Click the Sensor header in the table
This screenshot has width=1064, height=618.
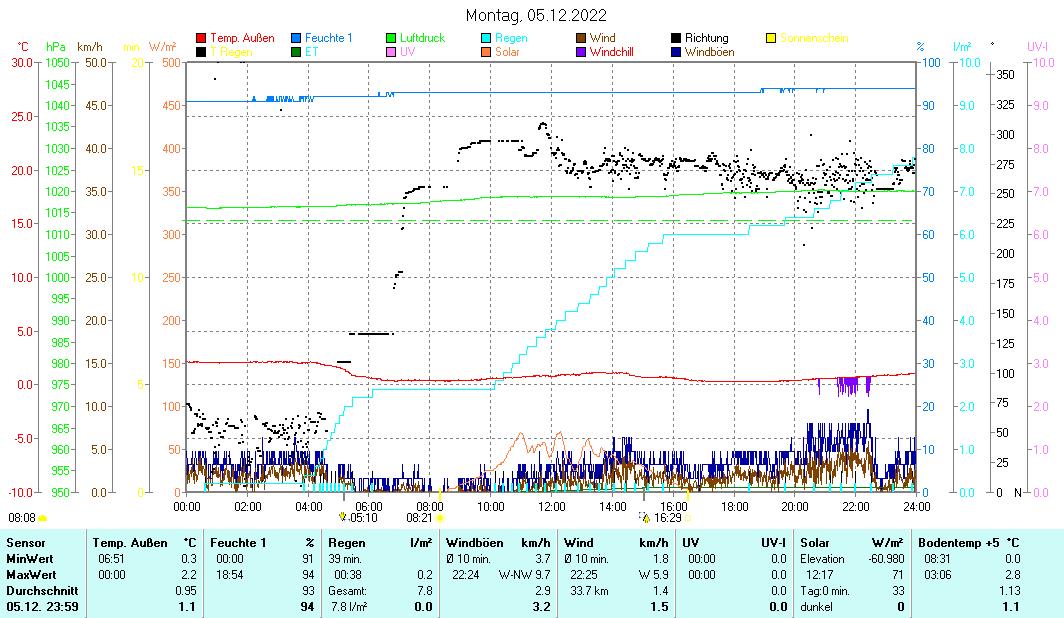click(26, 543)
